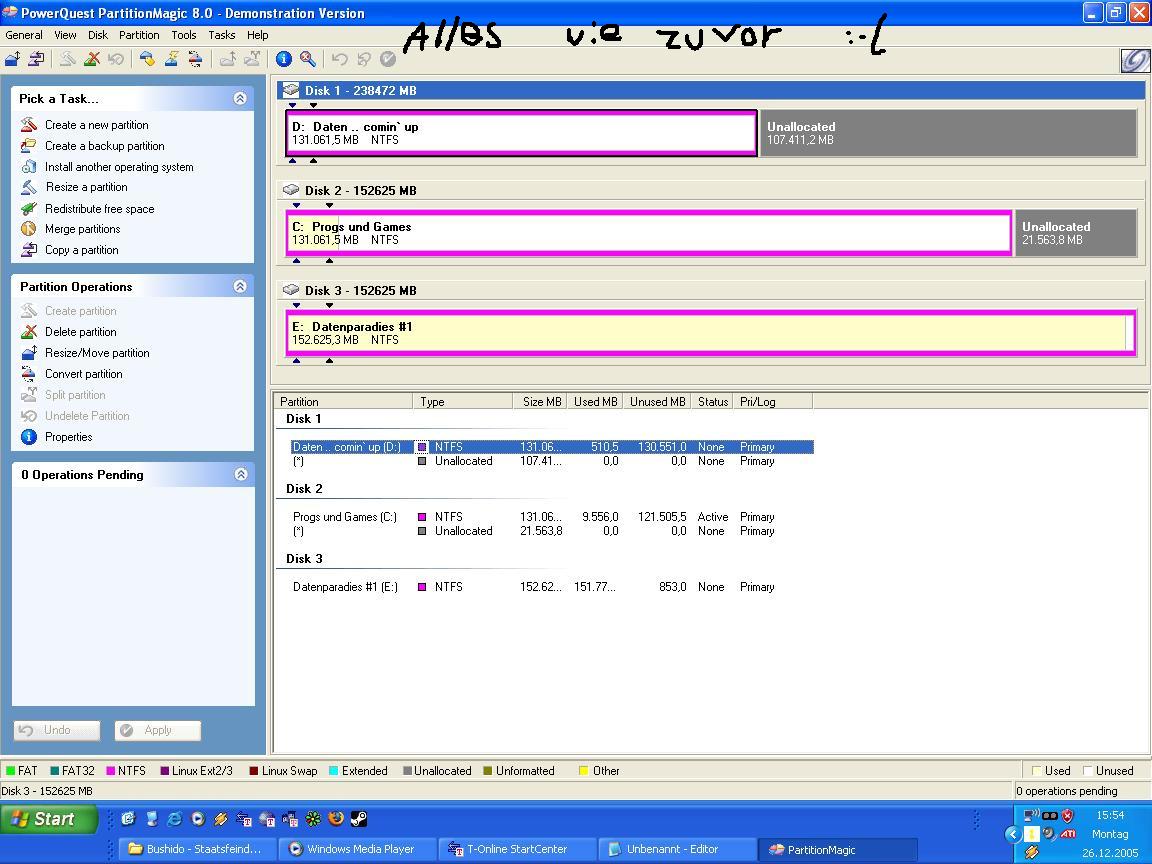
Task: Click the Undo button
Action: click(x=57, y=730)
